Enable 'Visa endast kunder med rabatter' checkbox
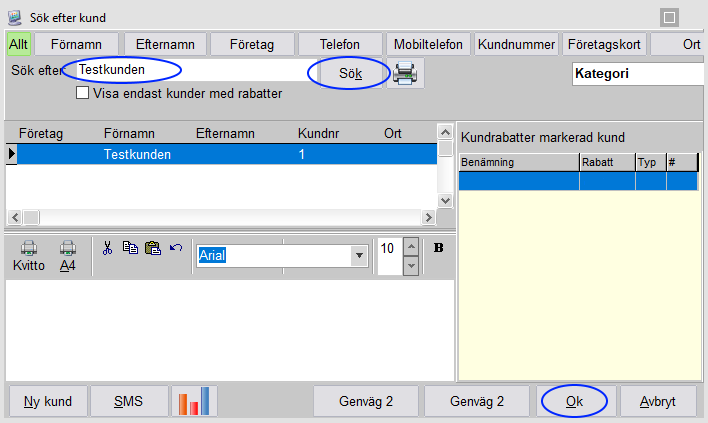Viewport: 708px width, 423px height. tap(84, 94)
